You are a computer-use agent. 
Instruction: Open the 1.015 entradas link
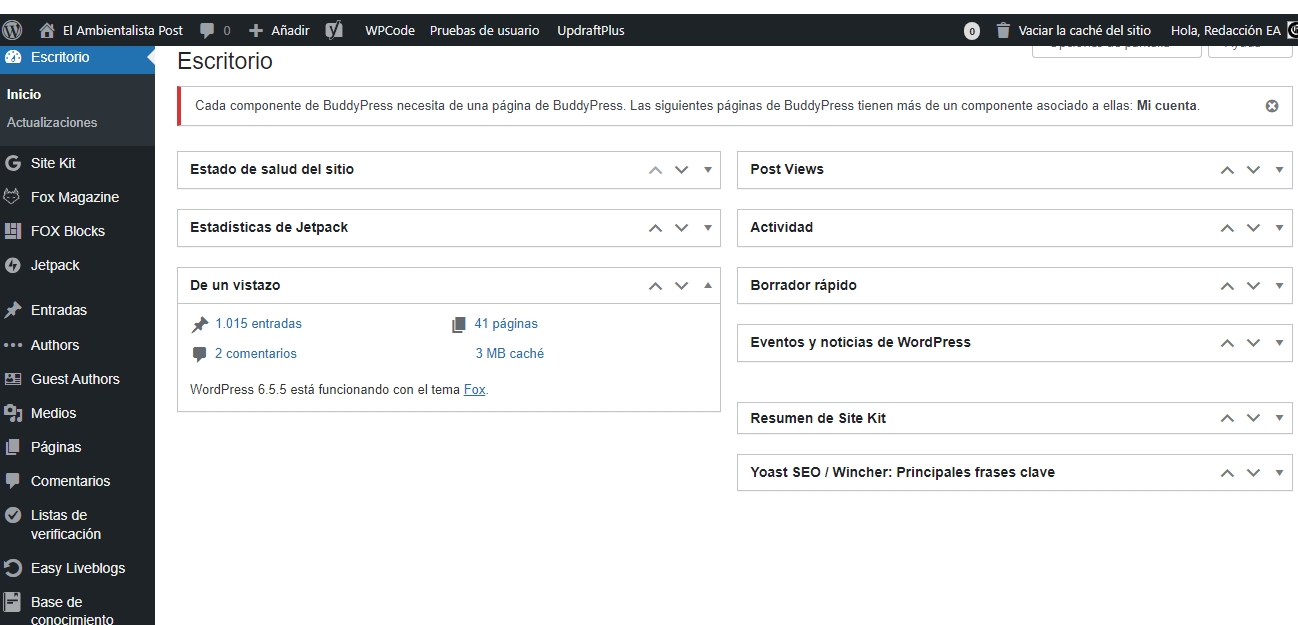(258, 323)
